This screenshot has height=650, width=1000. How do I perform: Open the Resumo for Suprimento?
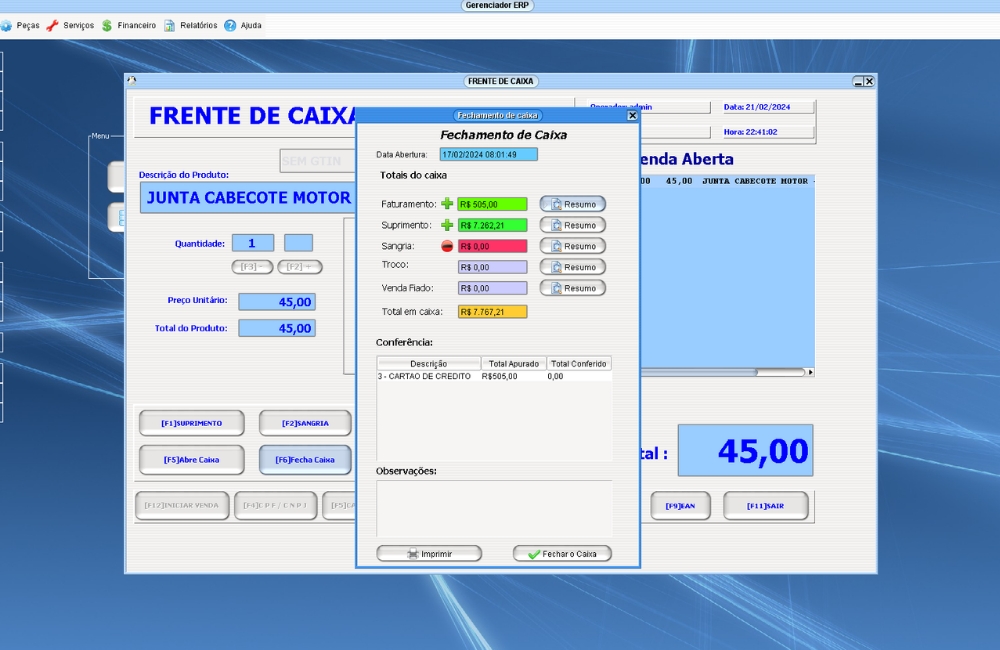pos(573,225)
